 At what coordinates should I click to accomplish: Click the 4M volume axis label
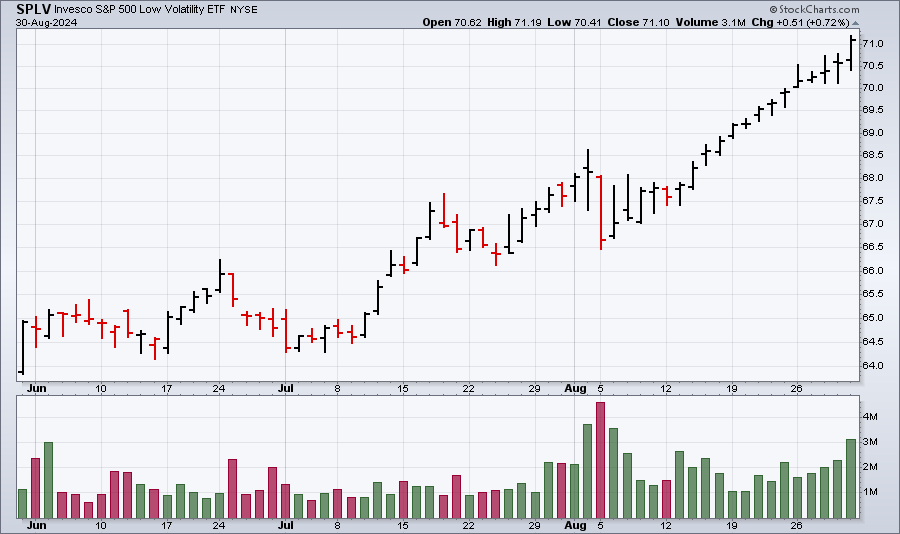870,417
